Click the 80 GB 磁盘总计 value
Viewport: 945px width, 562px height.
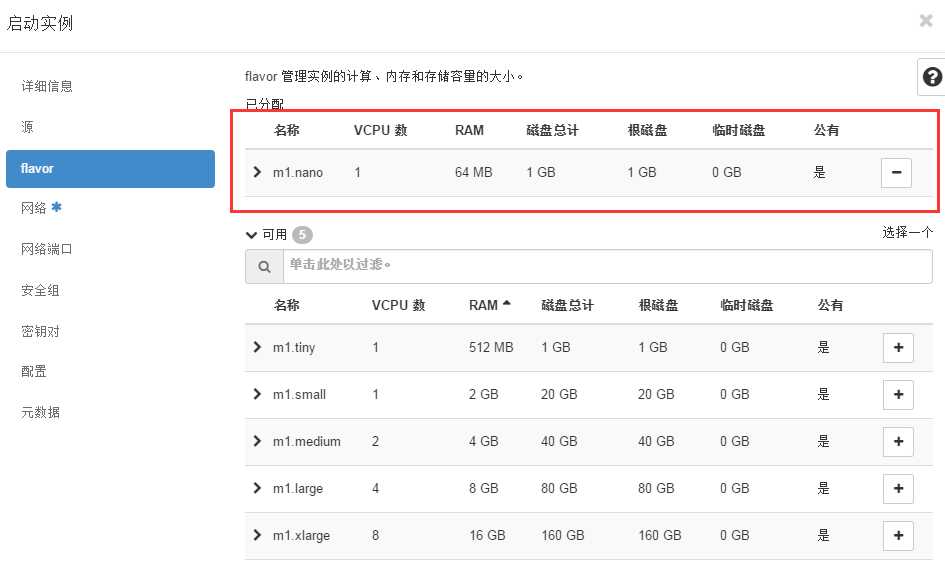(x=559, y=489)
